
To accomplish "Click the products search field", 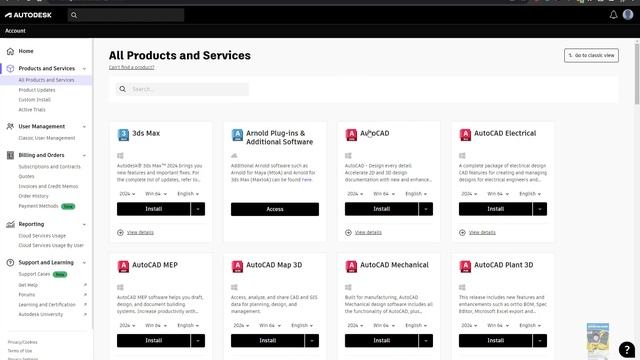I will 182,89.
